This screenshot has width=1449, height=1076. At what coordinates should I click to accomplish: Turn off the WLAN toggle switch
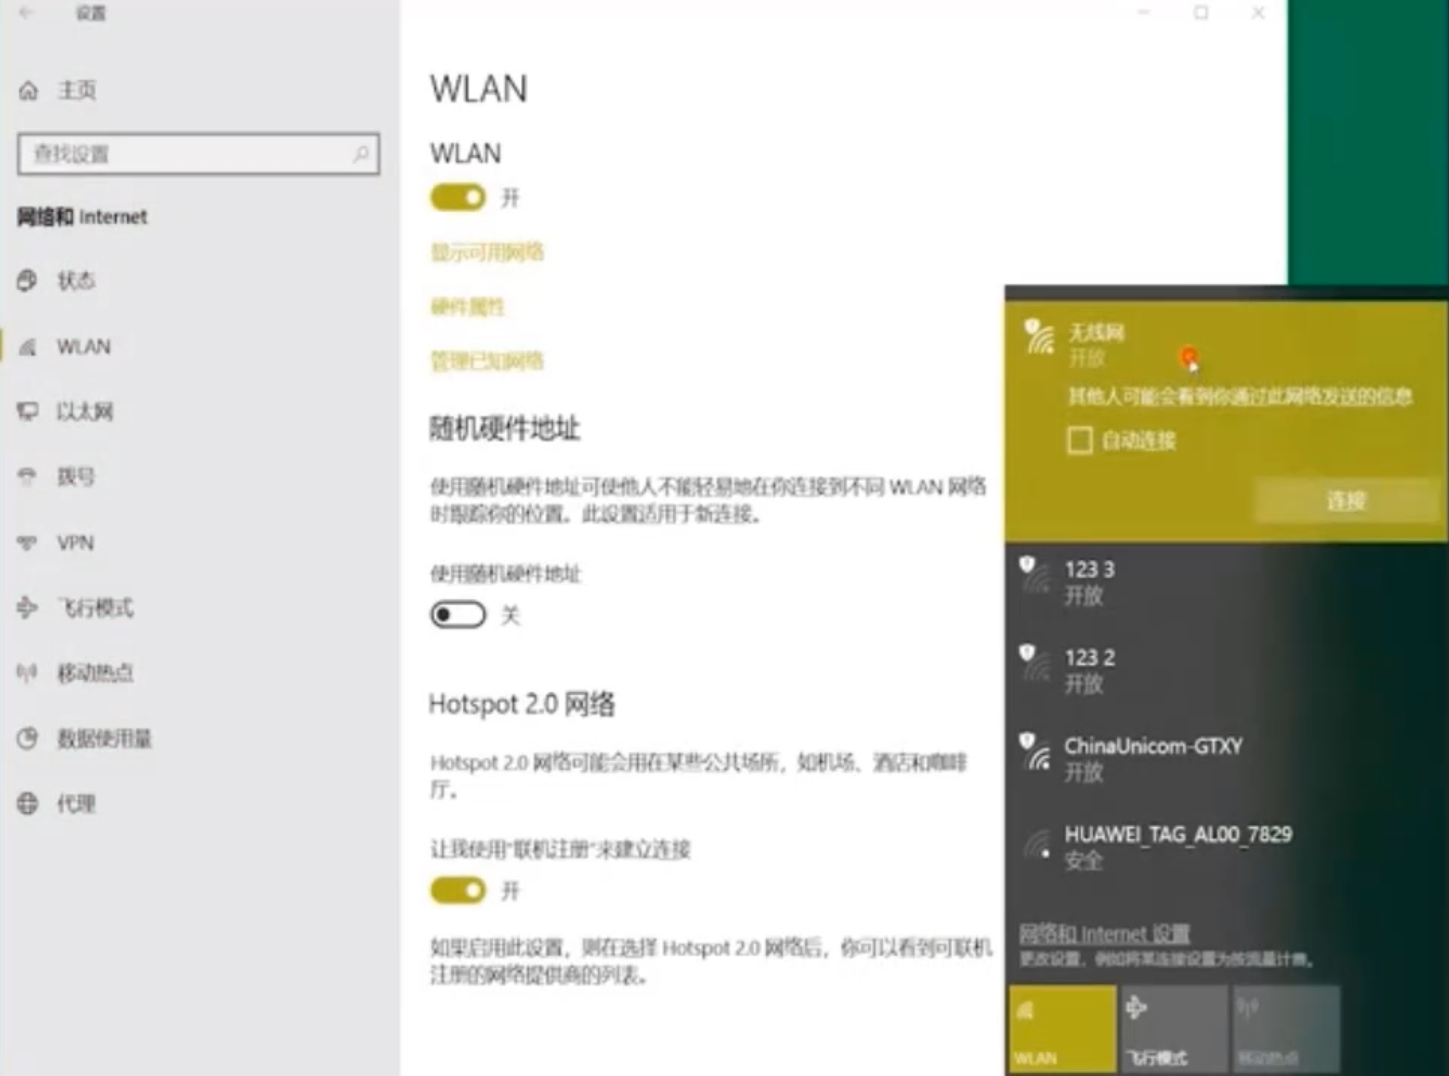[x=457, y=198]
